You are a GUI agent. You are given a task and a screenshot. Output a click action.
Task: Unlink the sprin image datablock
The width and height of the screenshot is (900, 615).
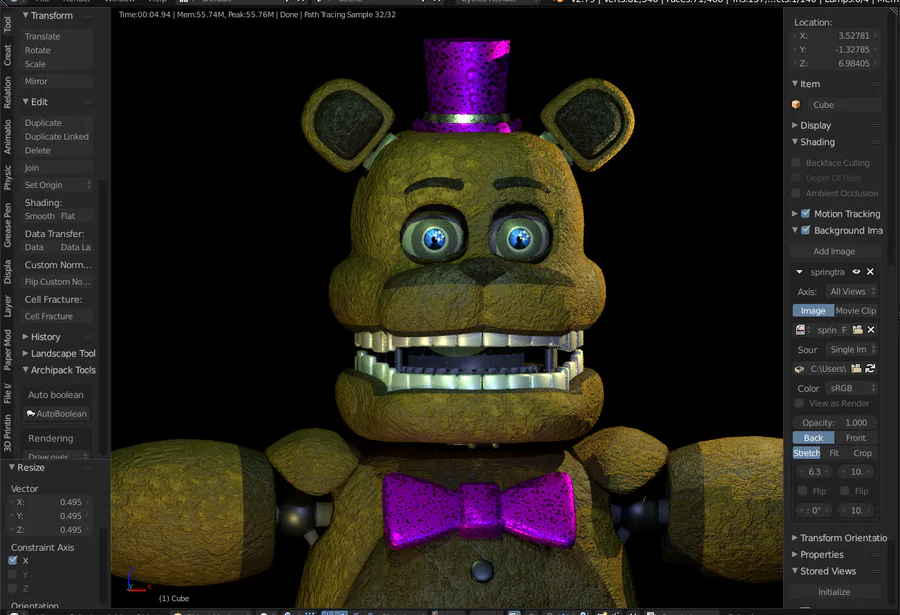point(871,330)
